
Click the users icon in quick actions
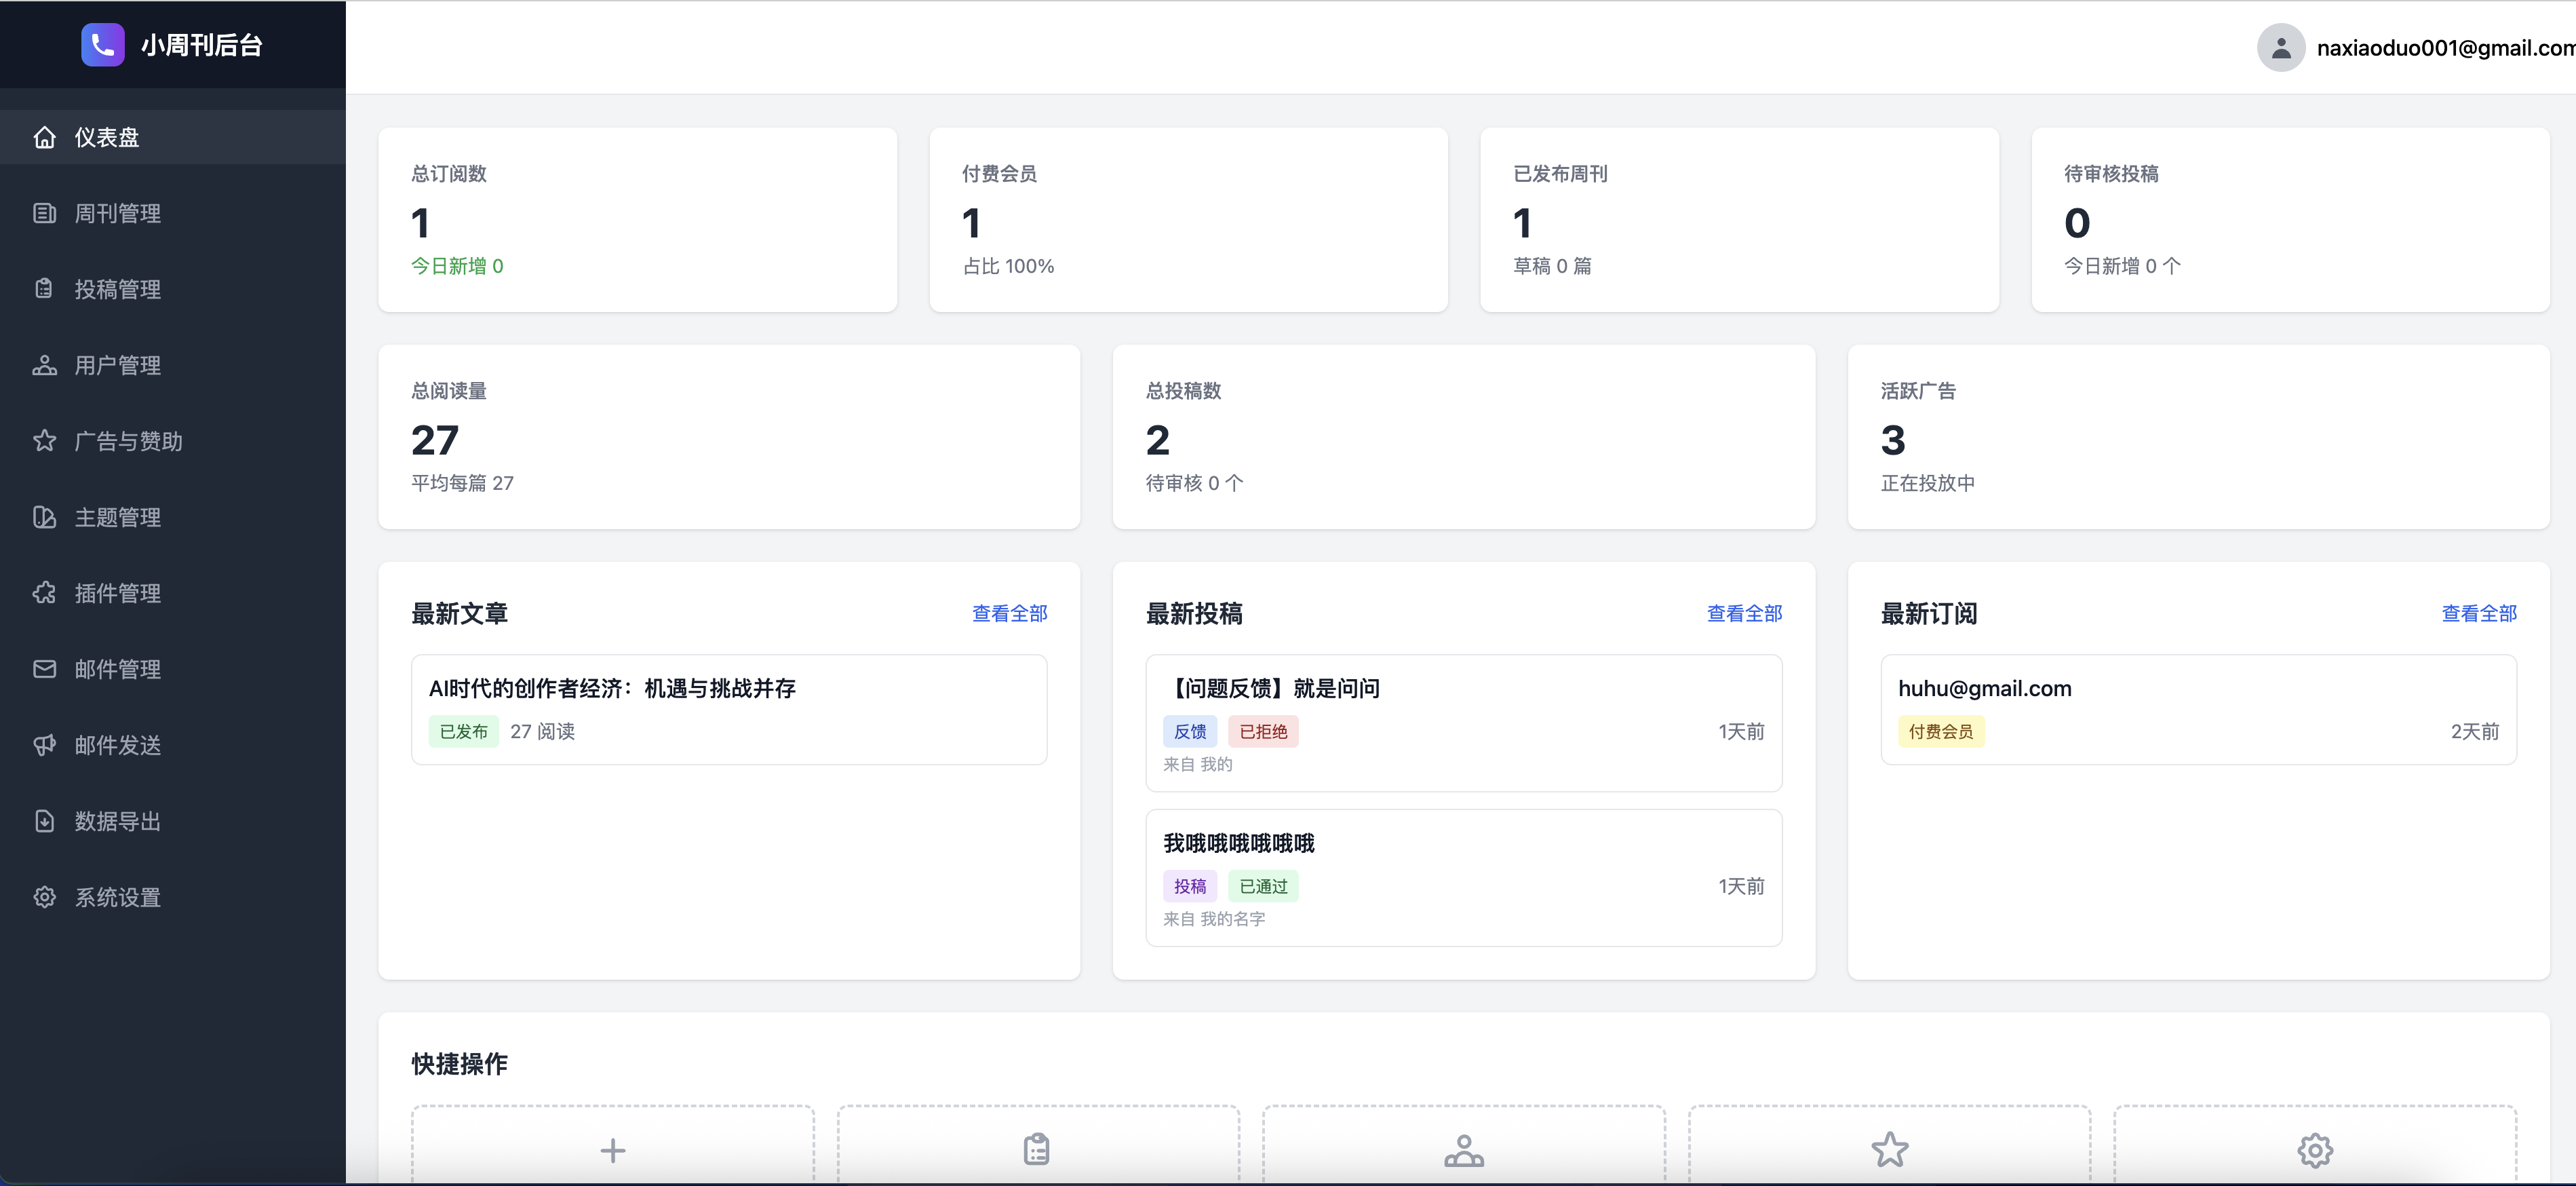point(1464,1150)
